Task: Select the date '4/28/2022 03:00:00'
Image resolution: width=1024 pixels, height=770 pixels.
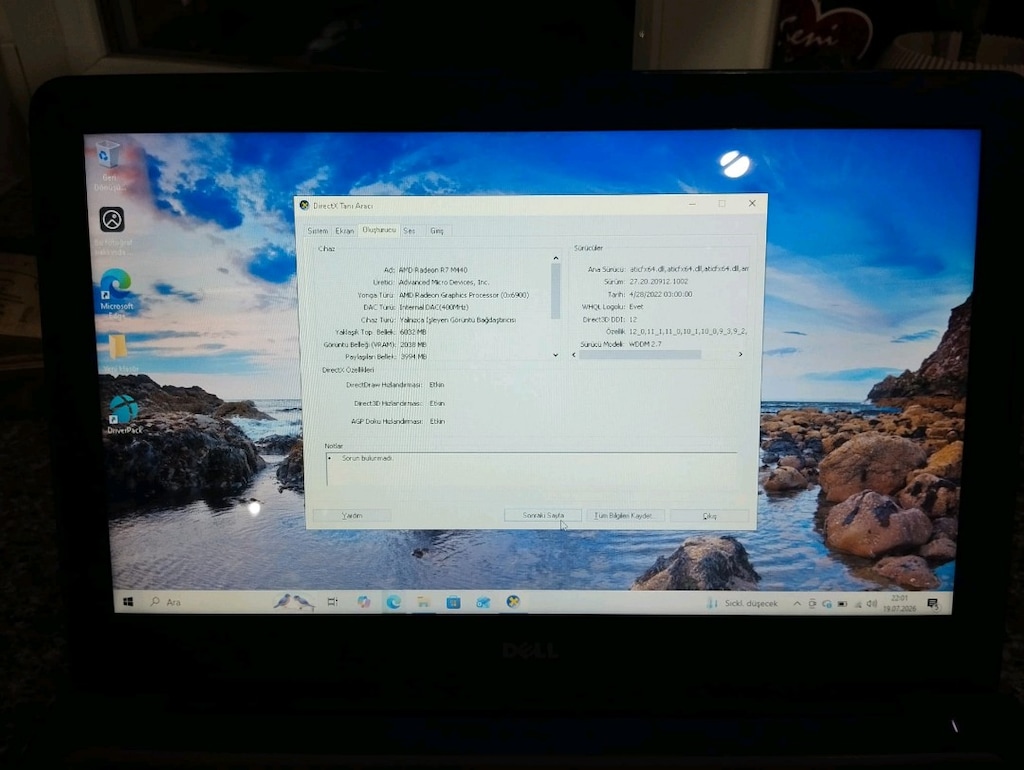Action: pyautogui.click(x=660, y=294)
